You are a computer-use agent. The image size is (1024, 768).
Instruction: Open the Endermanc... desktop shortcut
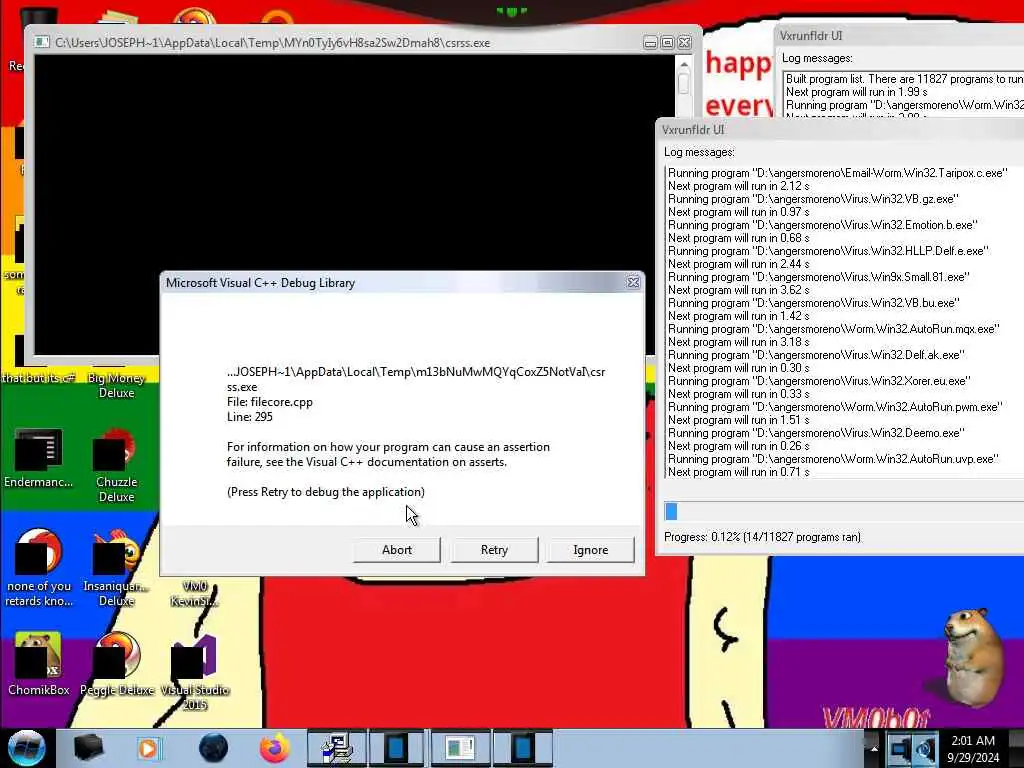[x=39, y=457]
